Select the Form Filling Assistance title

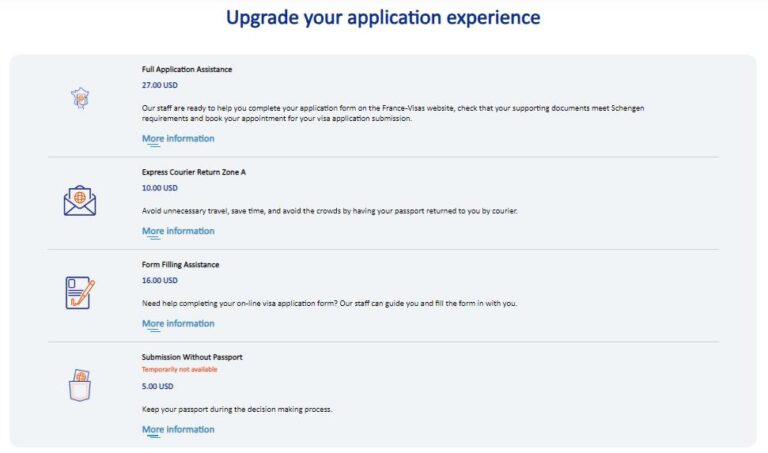click(181, 265)
